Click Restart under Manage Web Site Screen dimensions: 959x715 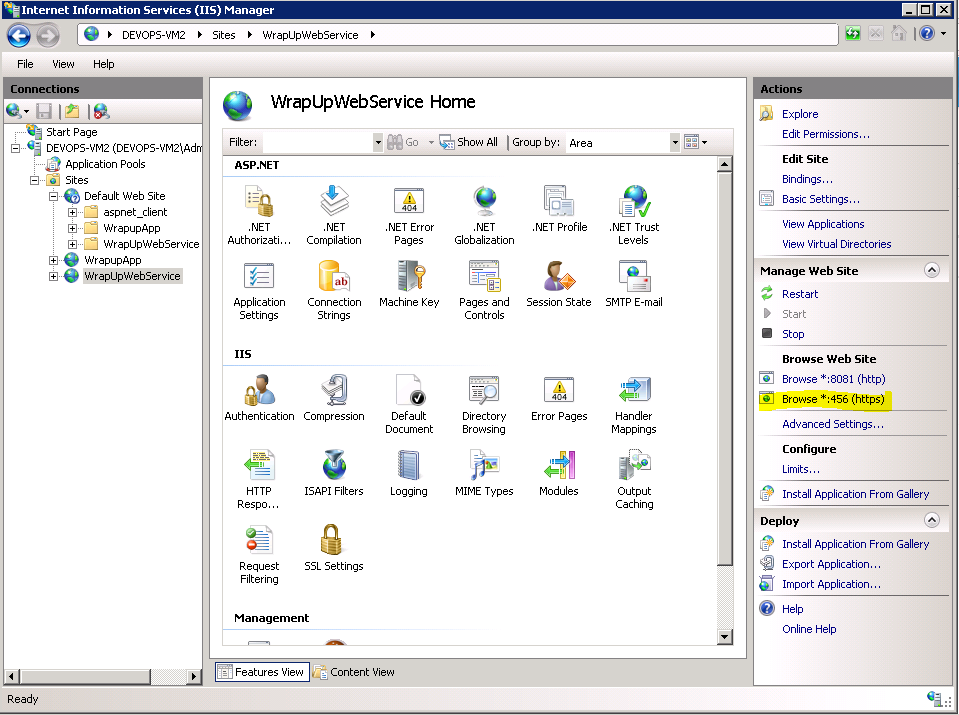[800, 294]
